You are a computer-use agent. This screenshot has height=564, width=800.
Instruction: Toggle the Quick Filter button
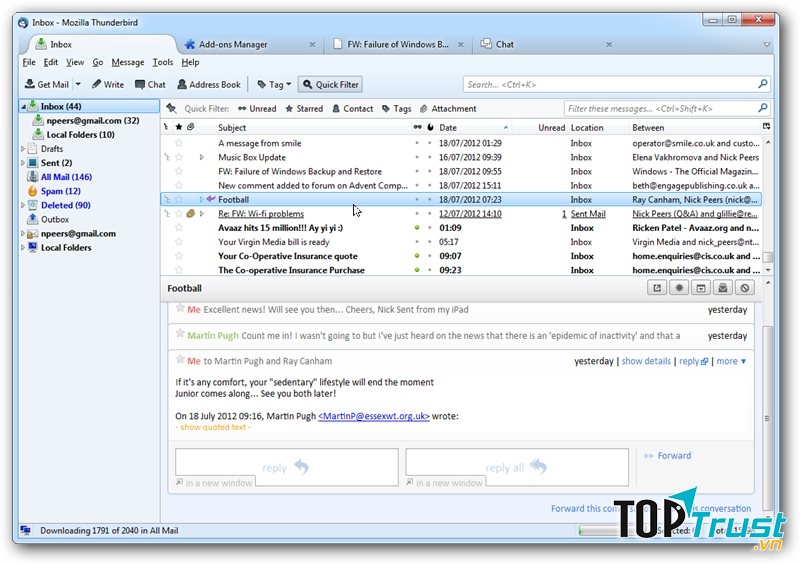pyautogui.click(x=331, y=84)
